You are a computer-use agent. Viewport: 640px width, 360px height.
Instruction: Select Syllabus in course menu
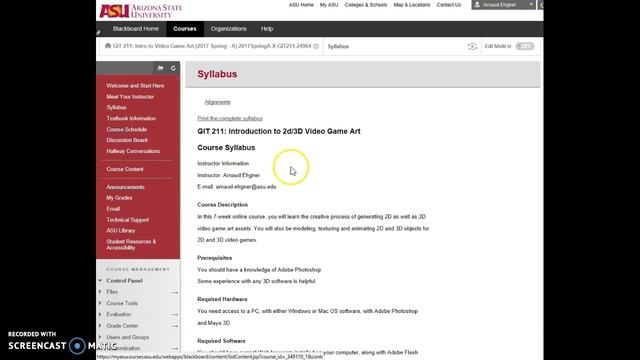coord(116,107)
